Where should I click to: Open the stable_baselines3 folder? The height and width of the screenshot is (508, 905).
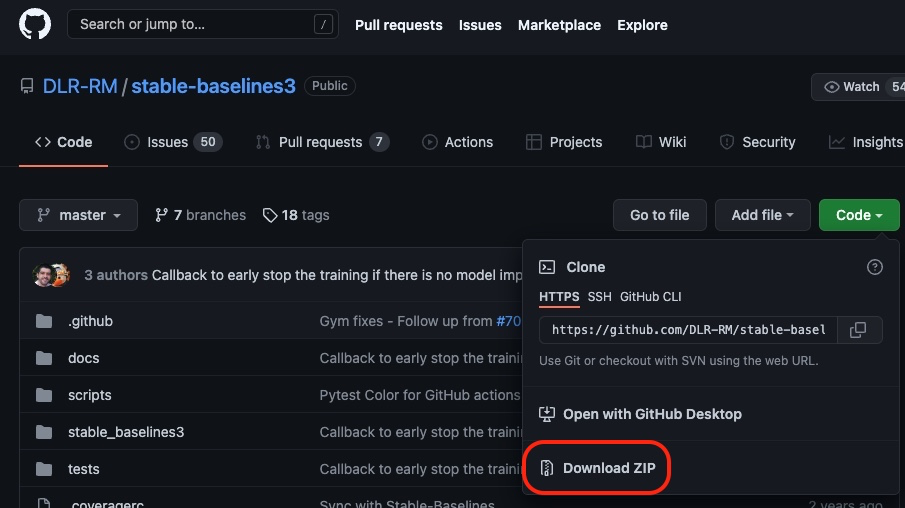(x=126, y=432)
